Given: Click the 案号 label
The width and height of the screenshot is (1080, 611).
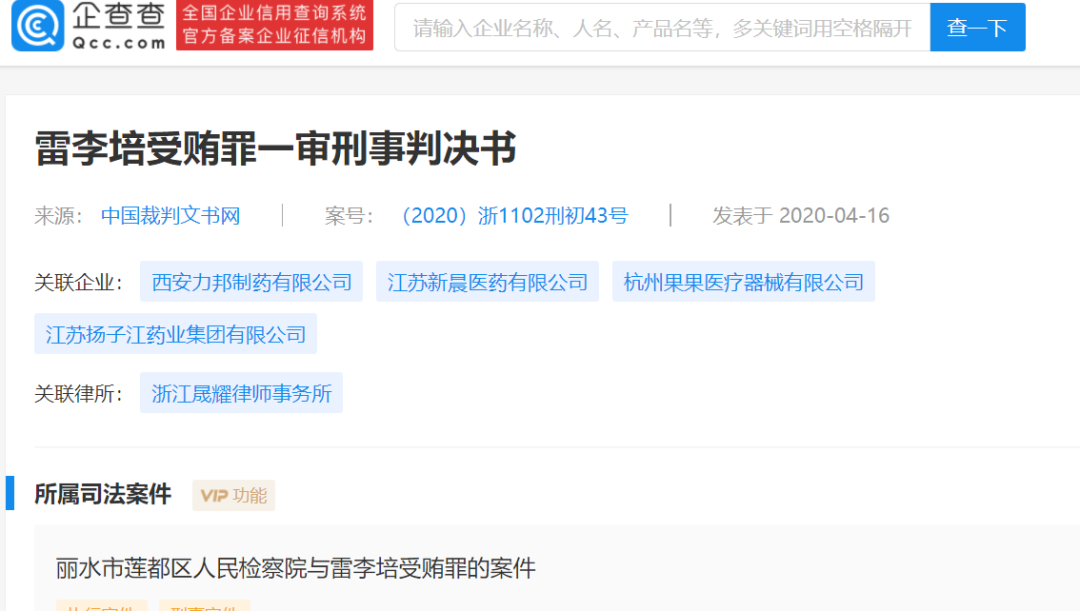Looking at the screenshot, I should click(349, 216).
